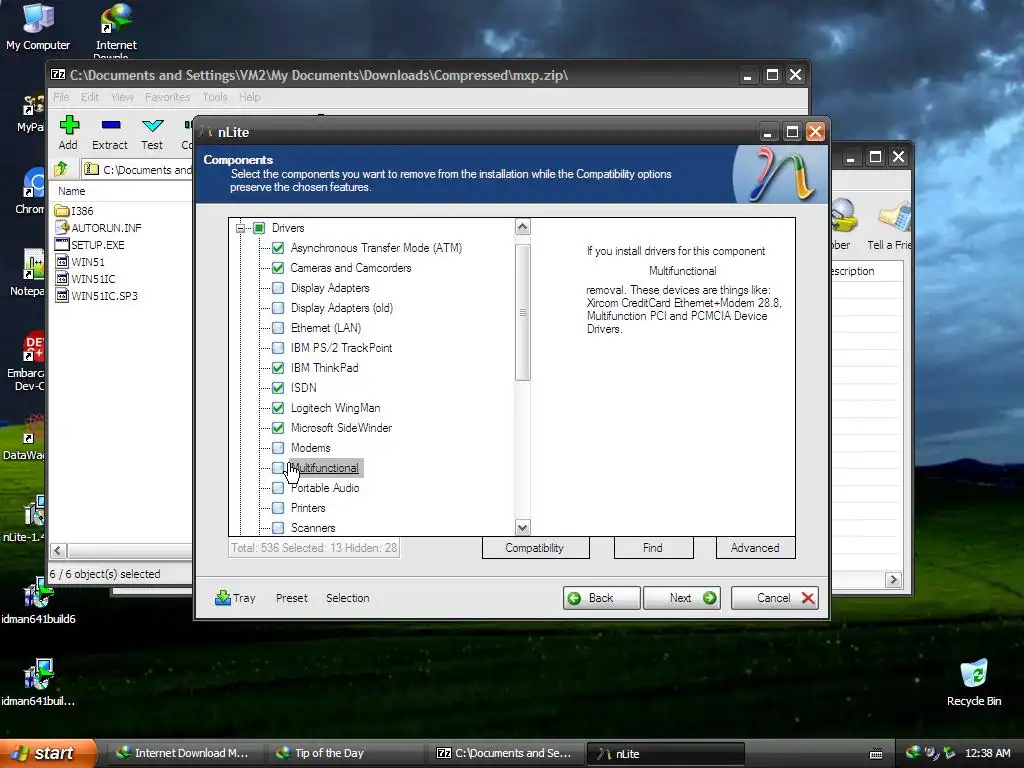Click the keyboard icon in the taskbar
Screen dimensions: 1024x768
coord(876,754)
